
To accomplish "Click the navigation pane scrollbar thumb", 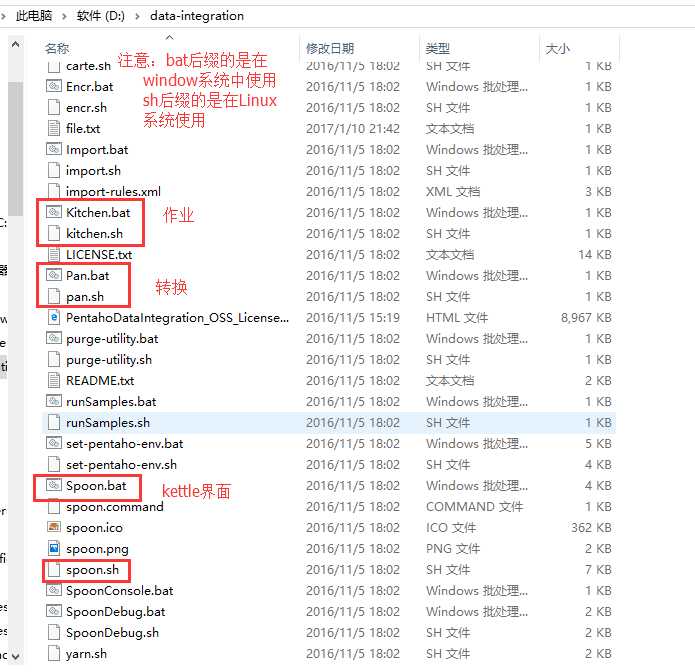I will coord(16,148).
